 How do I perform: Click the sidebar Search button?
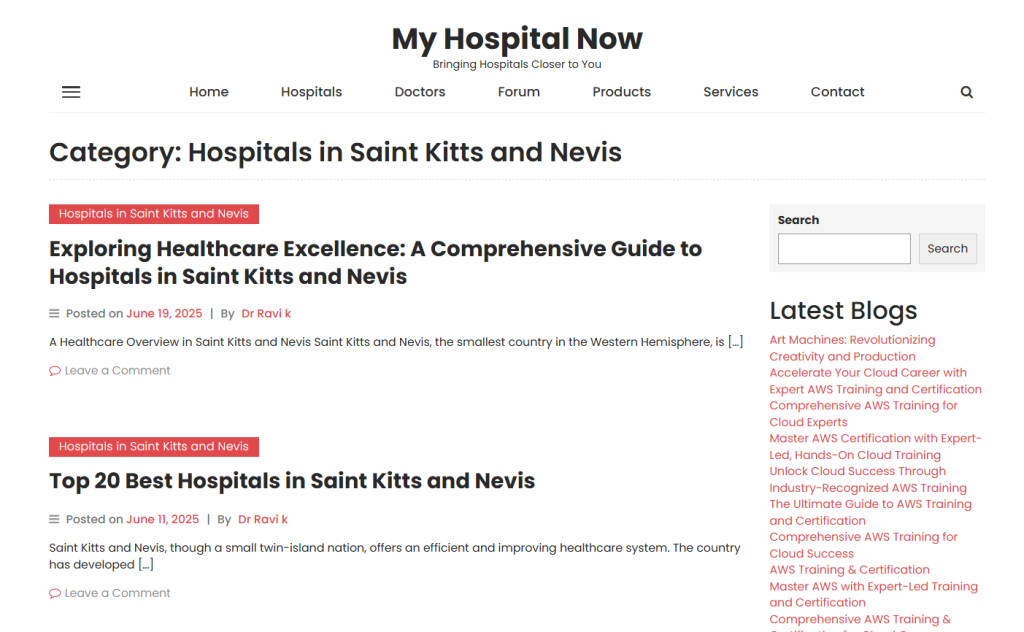click(947, 249)
